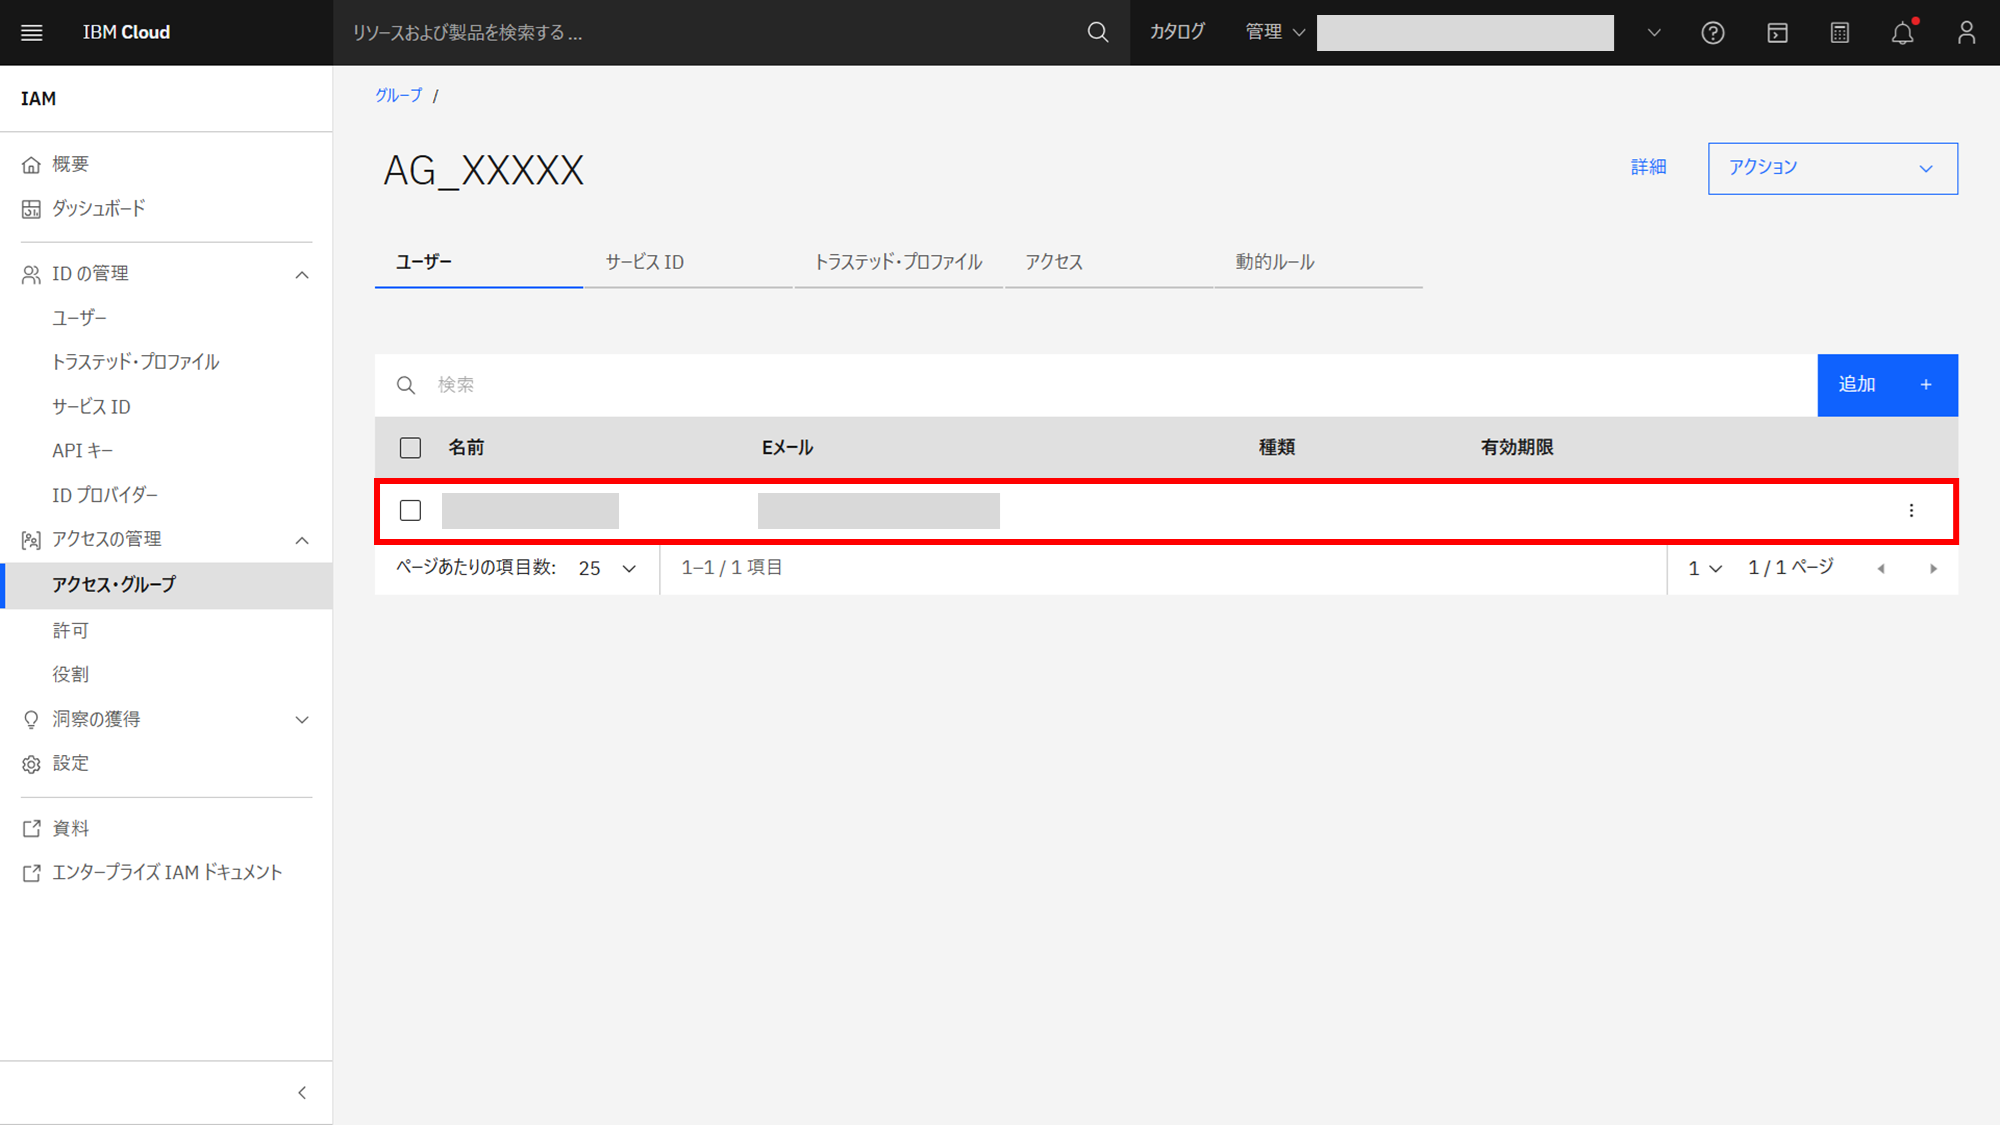Screen dimensions: 2000x1125
Task: Open the 管理 menu in header
Action: tap(1274, 32)
